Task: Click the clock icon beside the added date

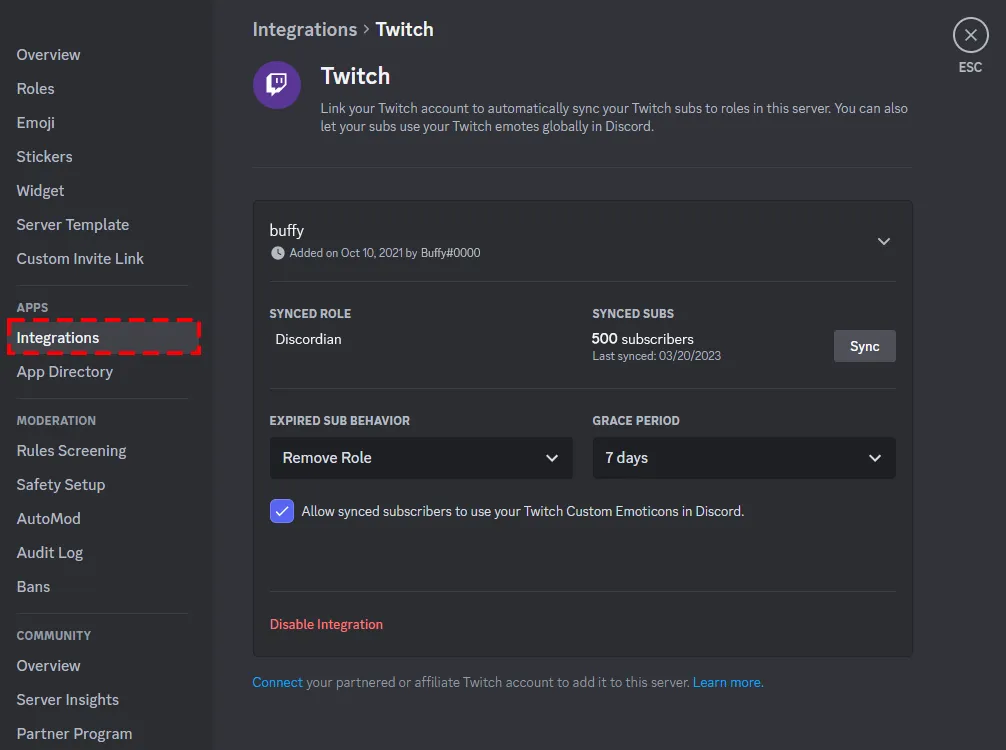Action: (277, 253)
